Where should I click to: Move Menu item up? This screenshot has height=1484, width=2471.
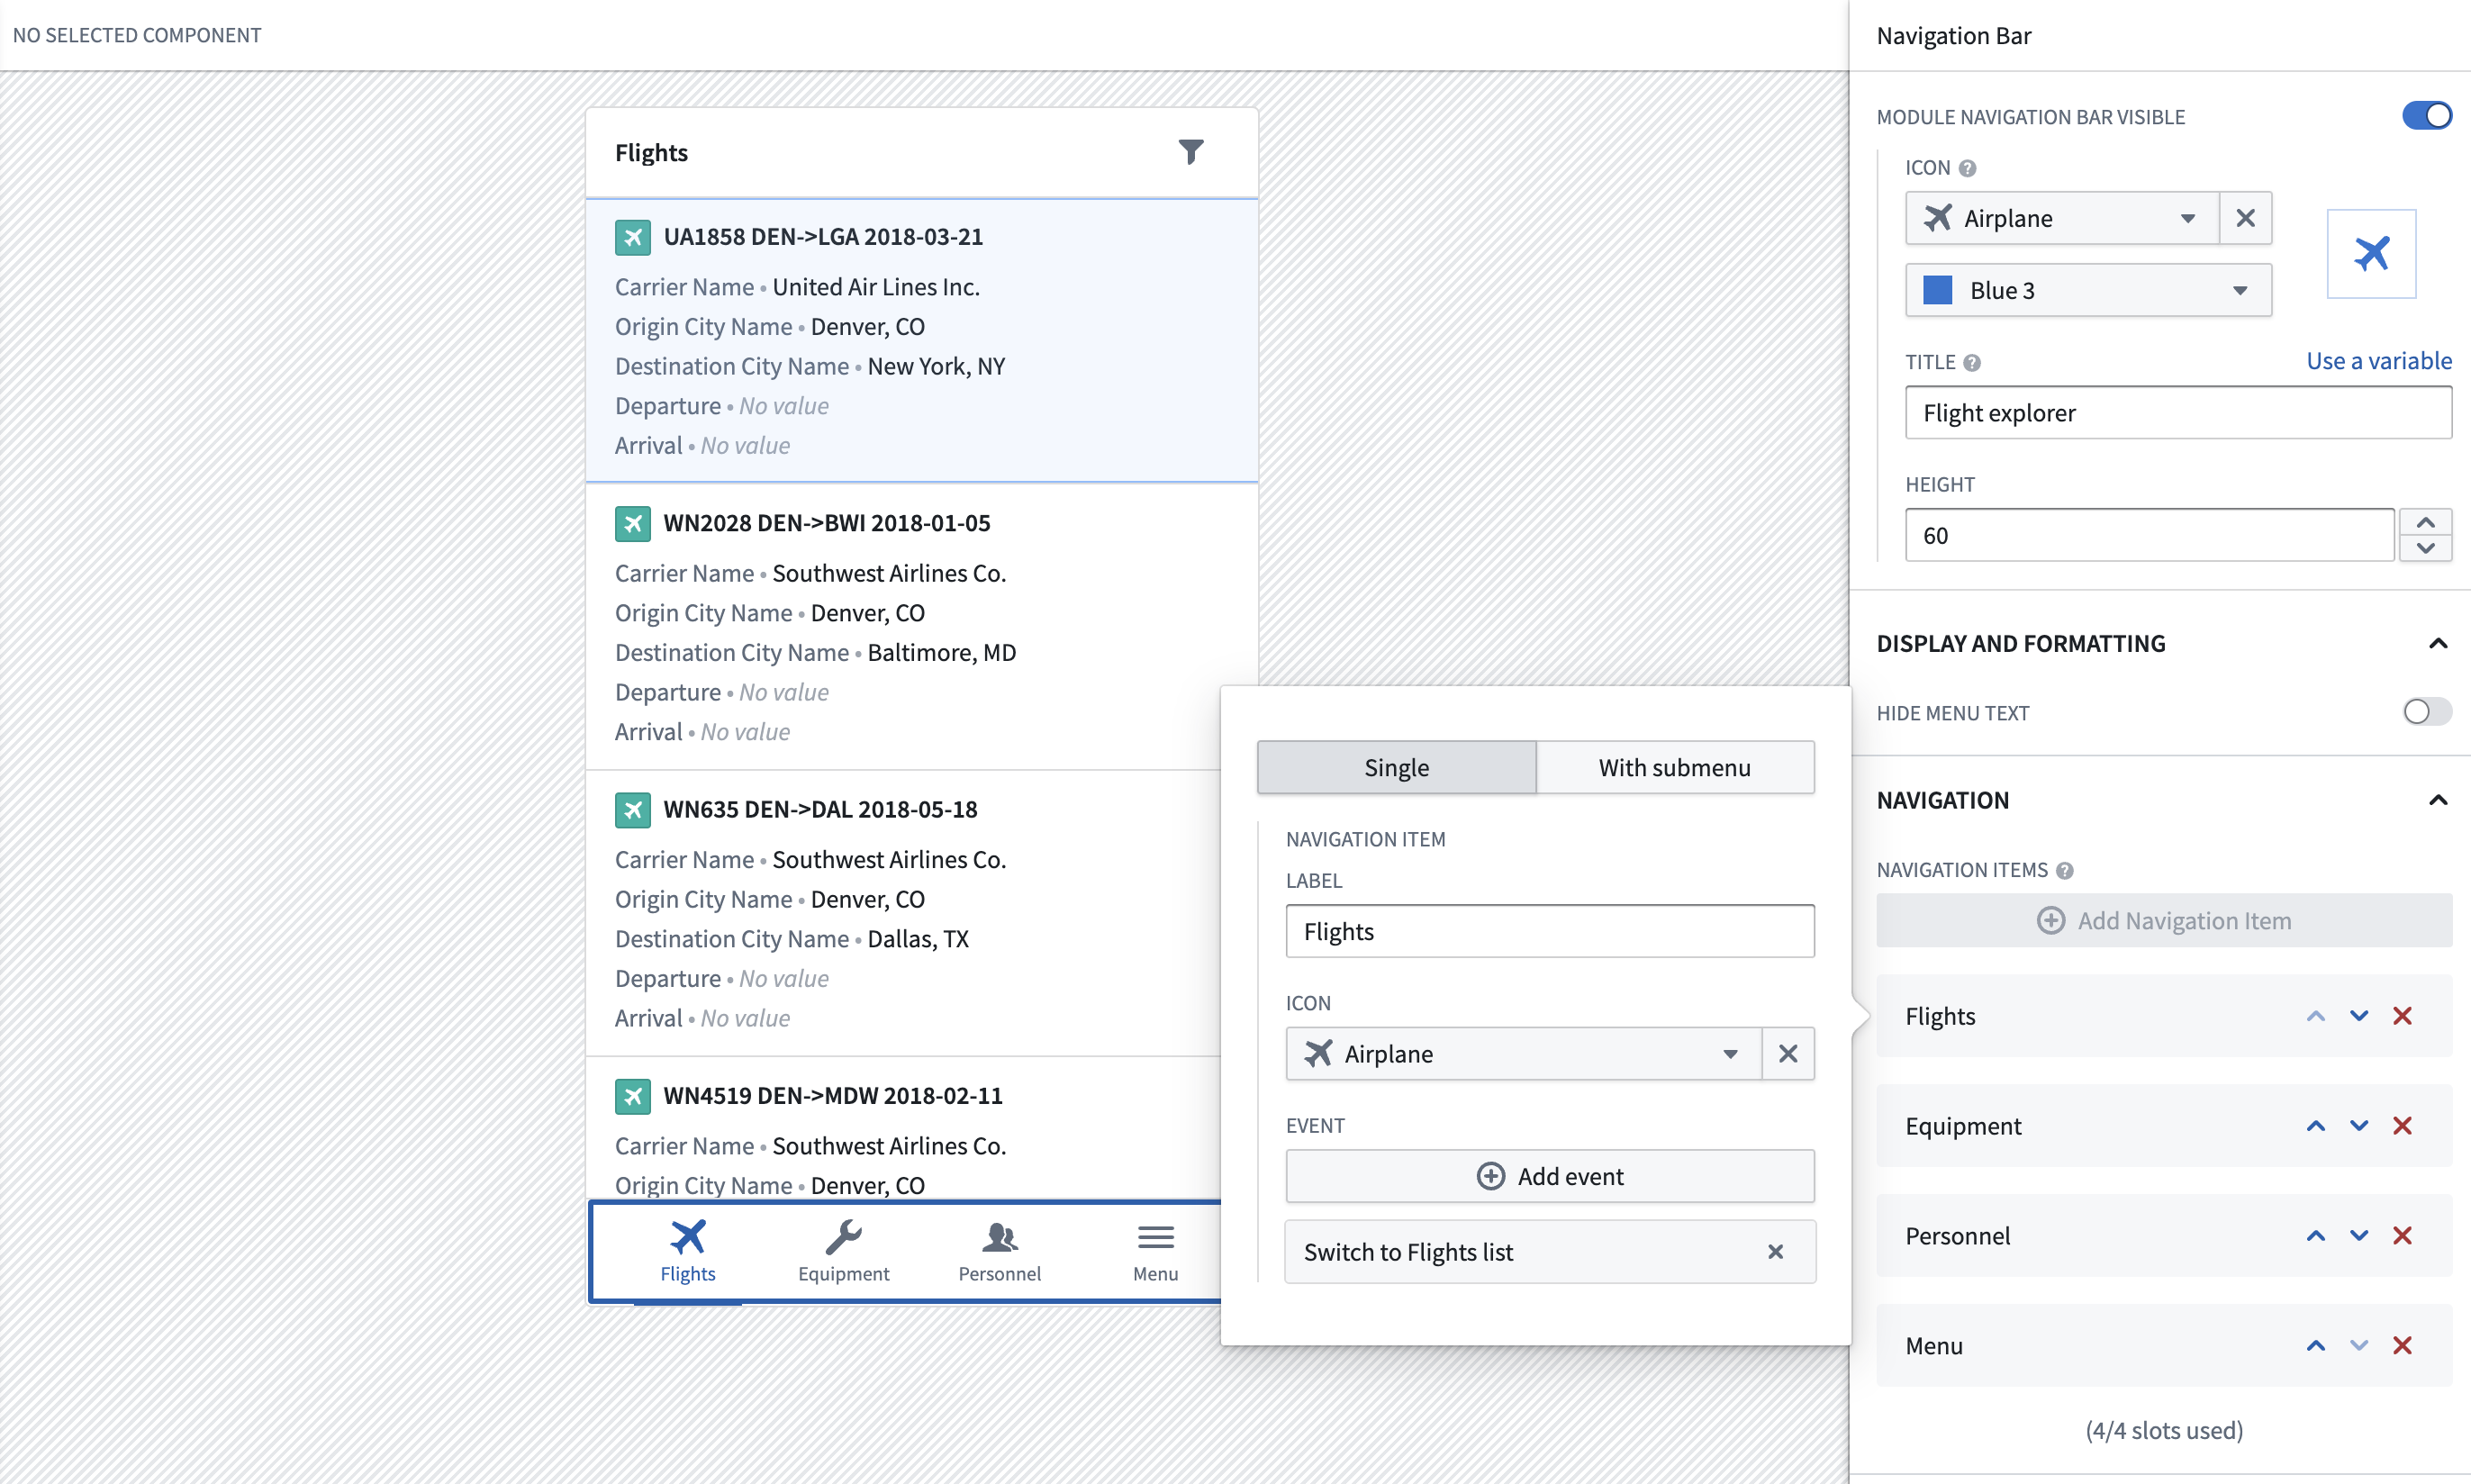2316,1346
